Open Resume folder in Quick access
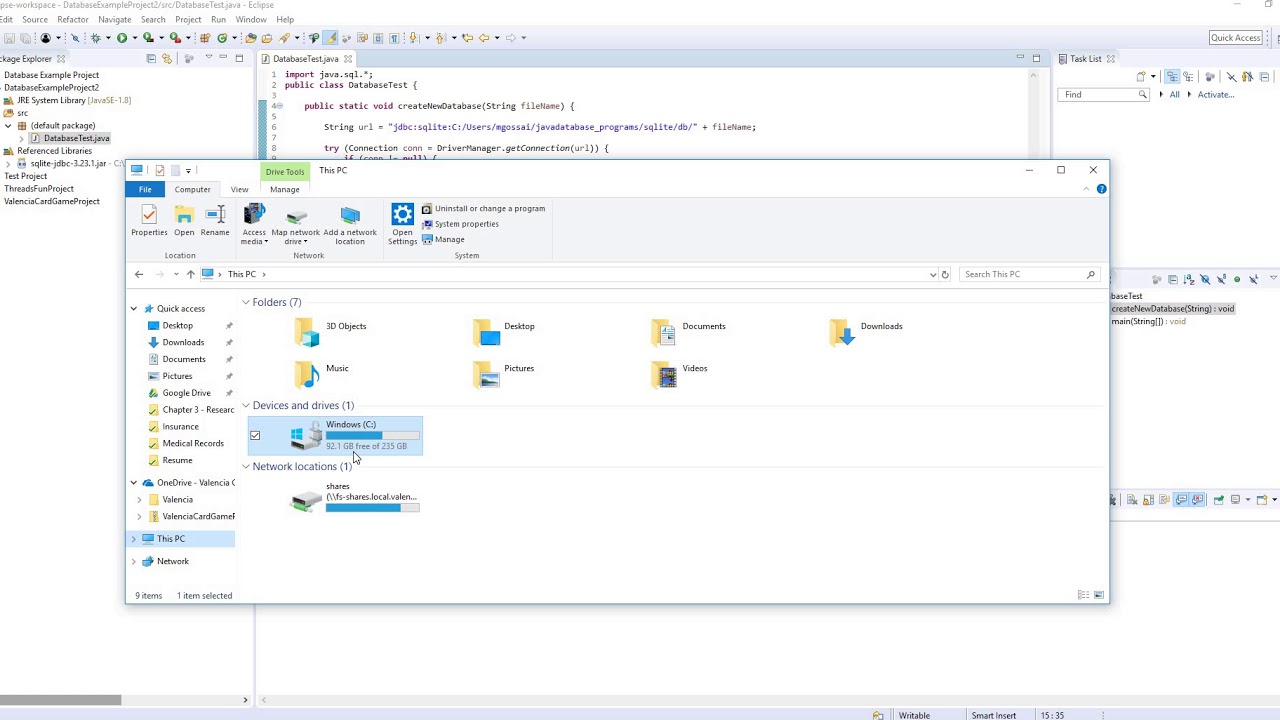Image resolution: width=1280 pixels, height=720 pixels. (177, 460)
